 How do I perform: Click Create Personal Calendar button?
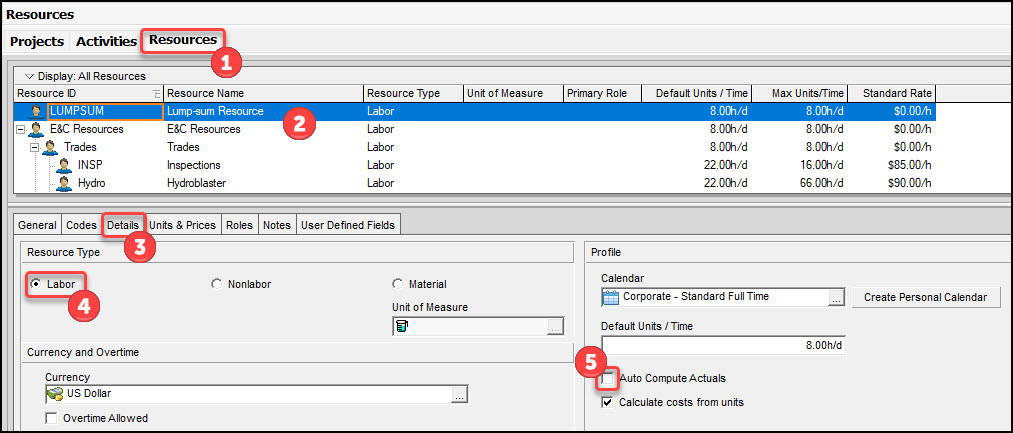point(926,297)
